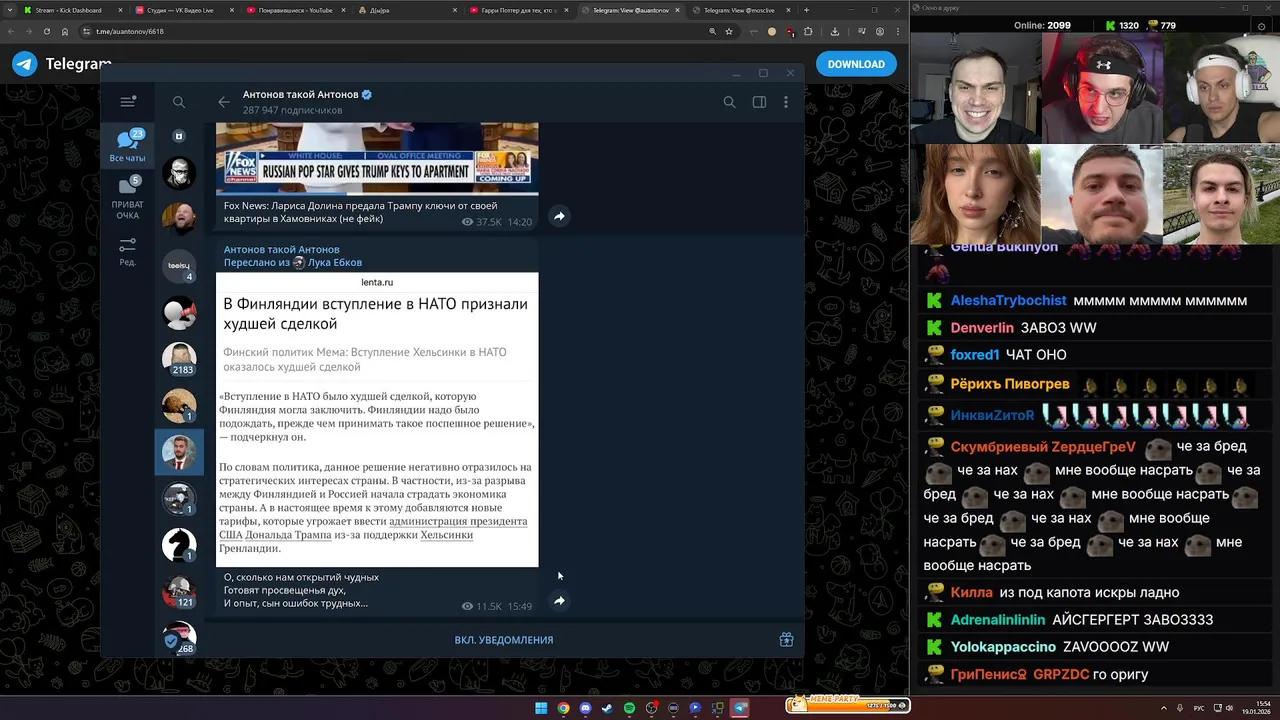This screenshot has height=720, width=1280.
Task: Reload the page in browser
Action: tap(46, 31)
